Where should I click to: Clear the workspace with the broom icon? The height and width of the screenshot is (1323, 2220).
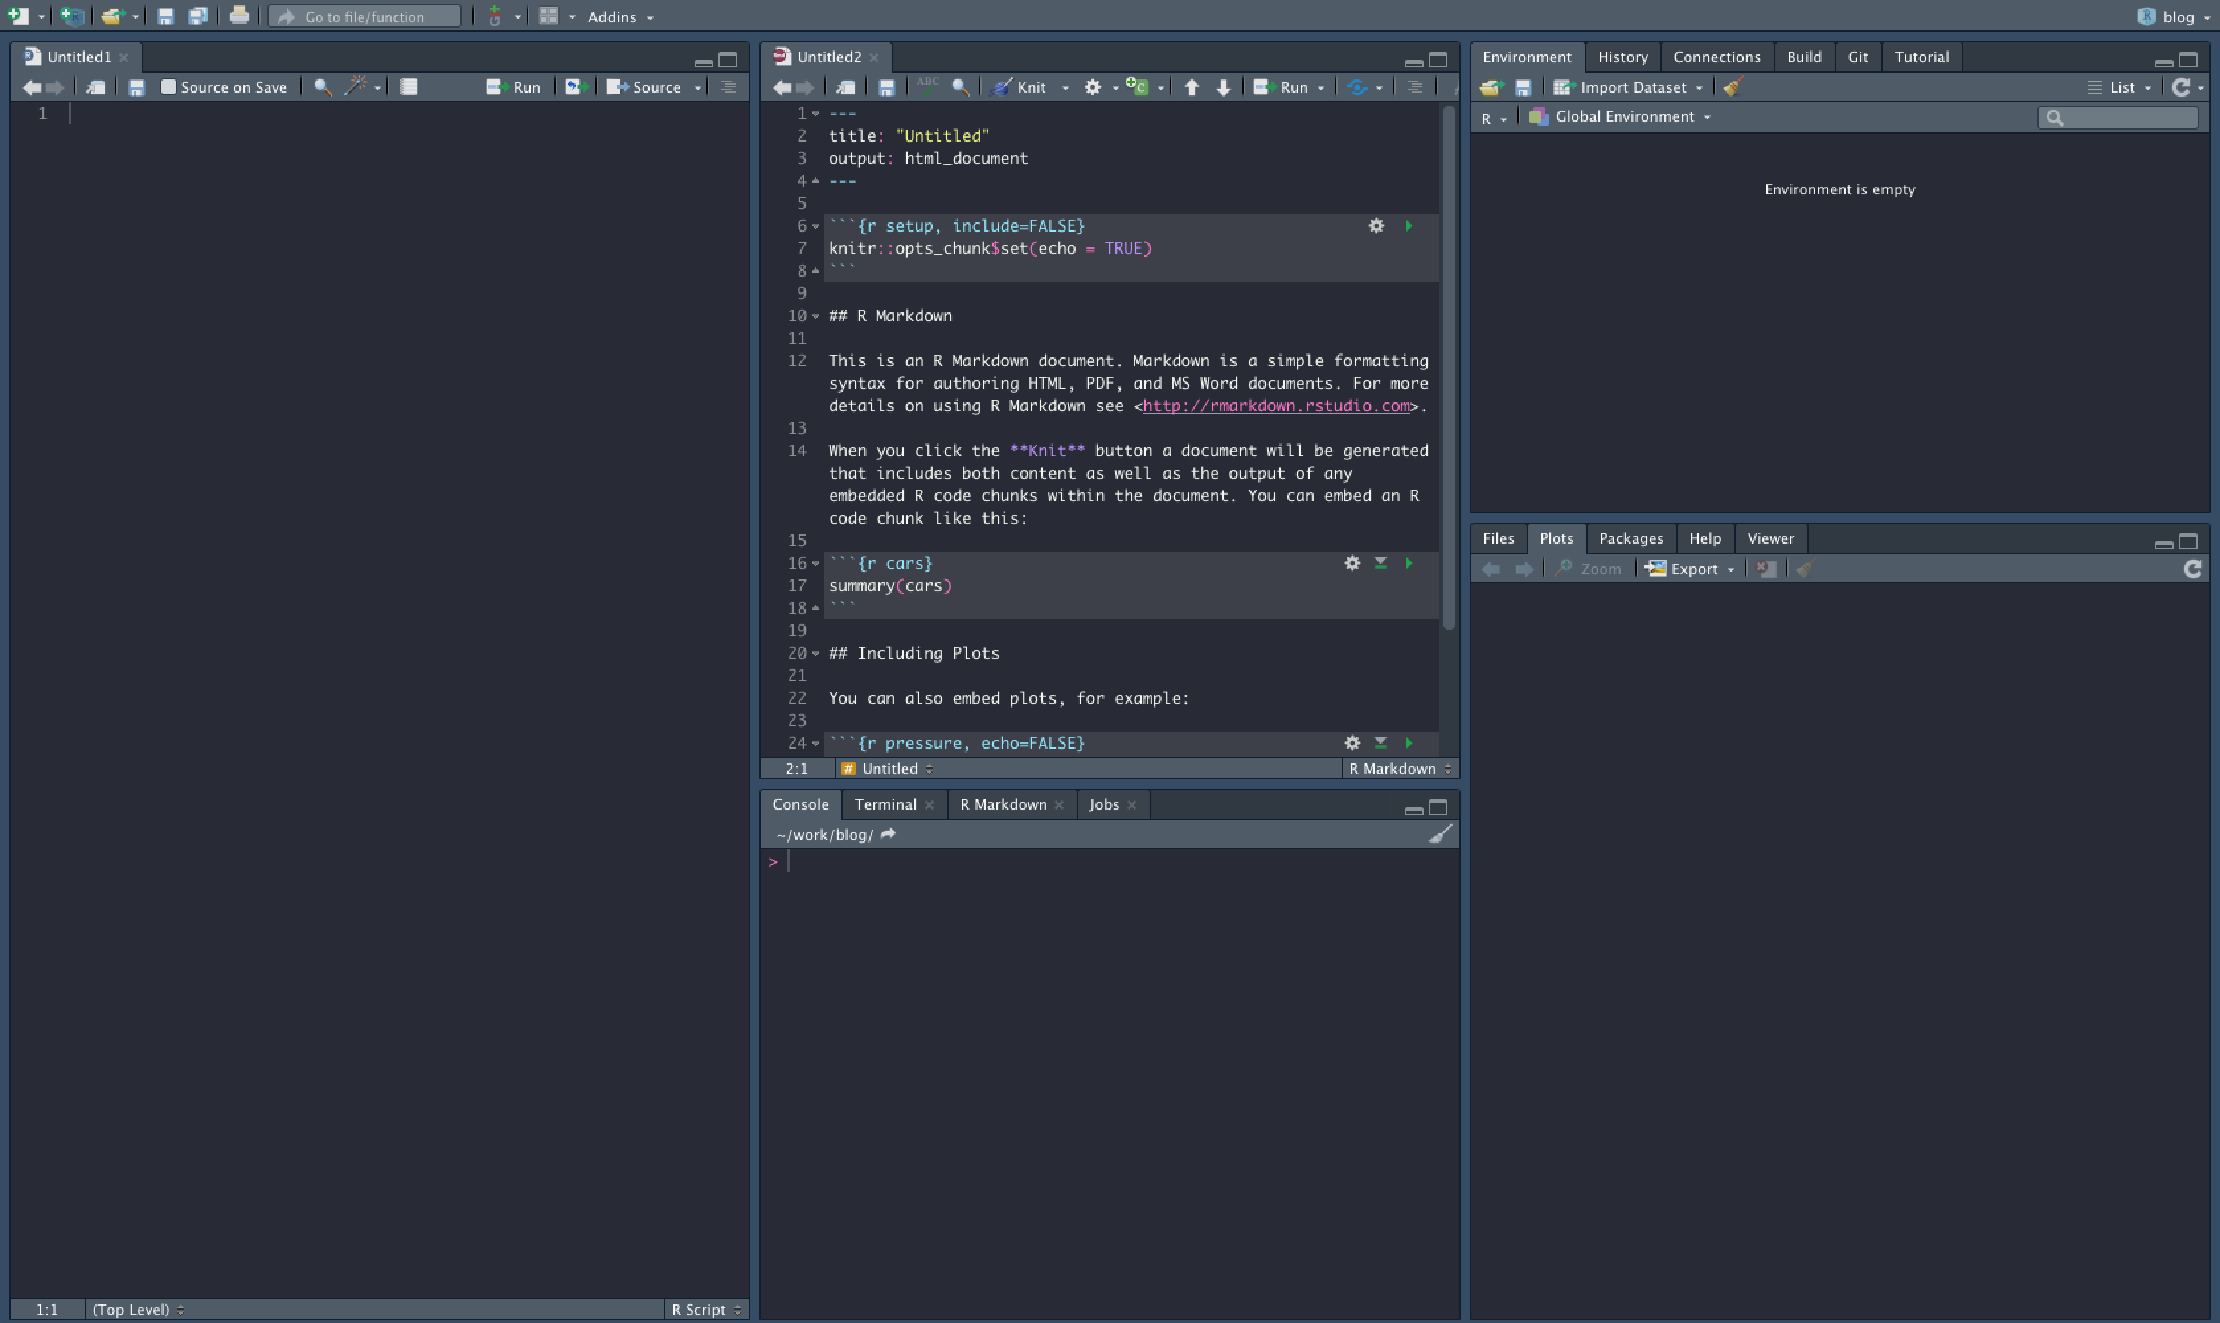tap(1733, 87)
